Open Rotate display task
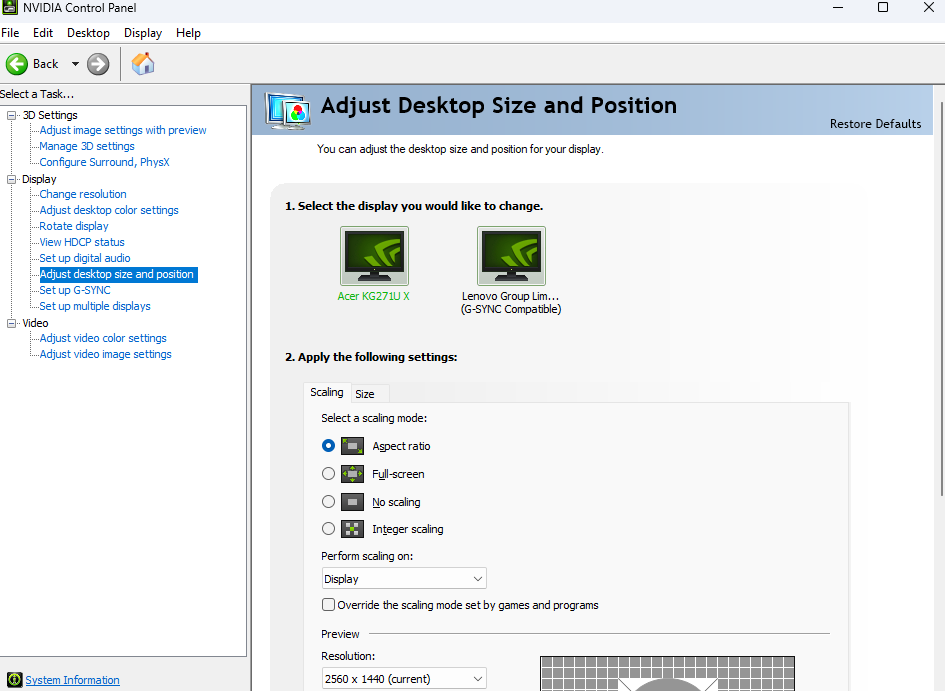The width and height of the screenshot is (945, 691). [x=74, y=227]
